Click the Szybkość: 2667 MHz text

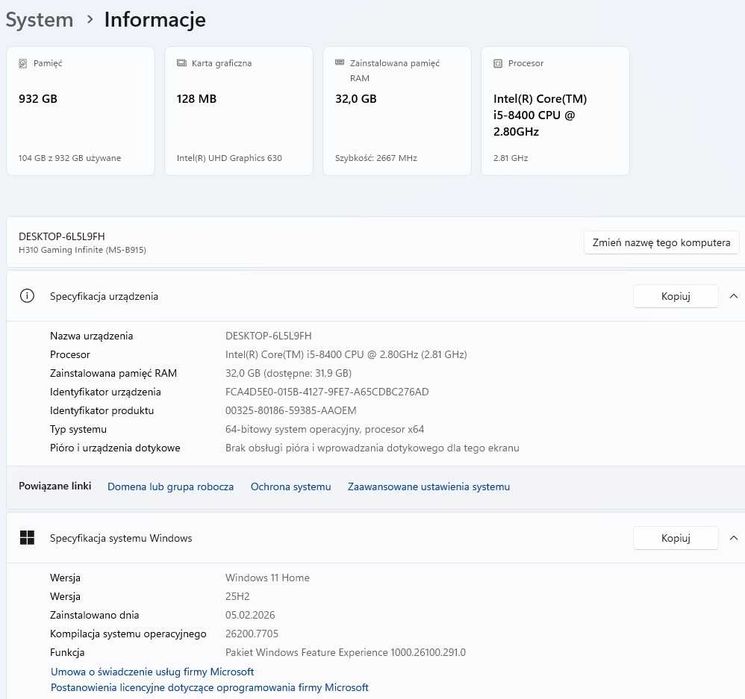click(376, 158)
